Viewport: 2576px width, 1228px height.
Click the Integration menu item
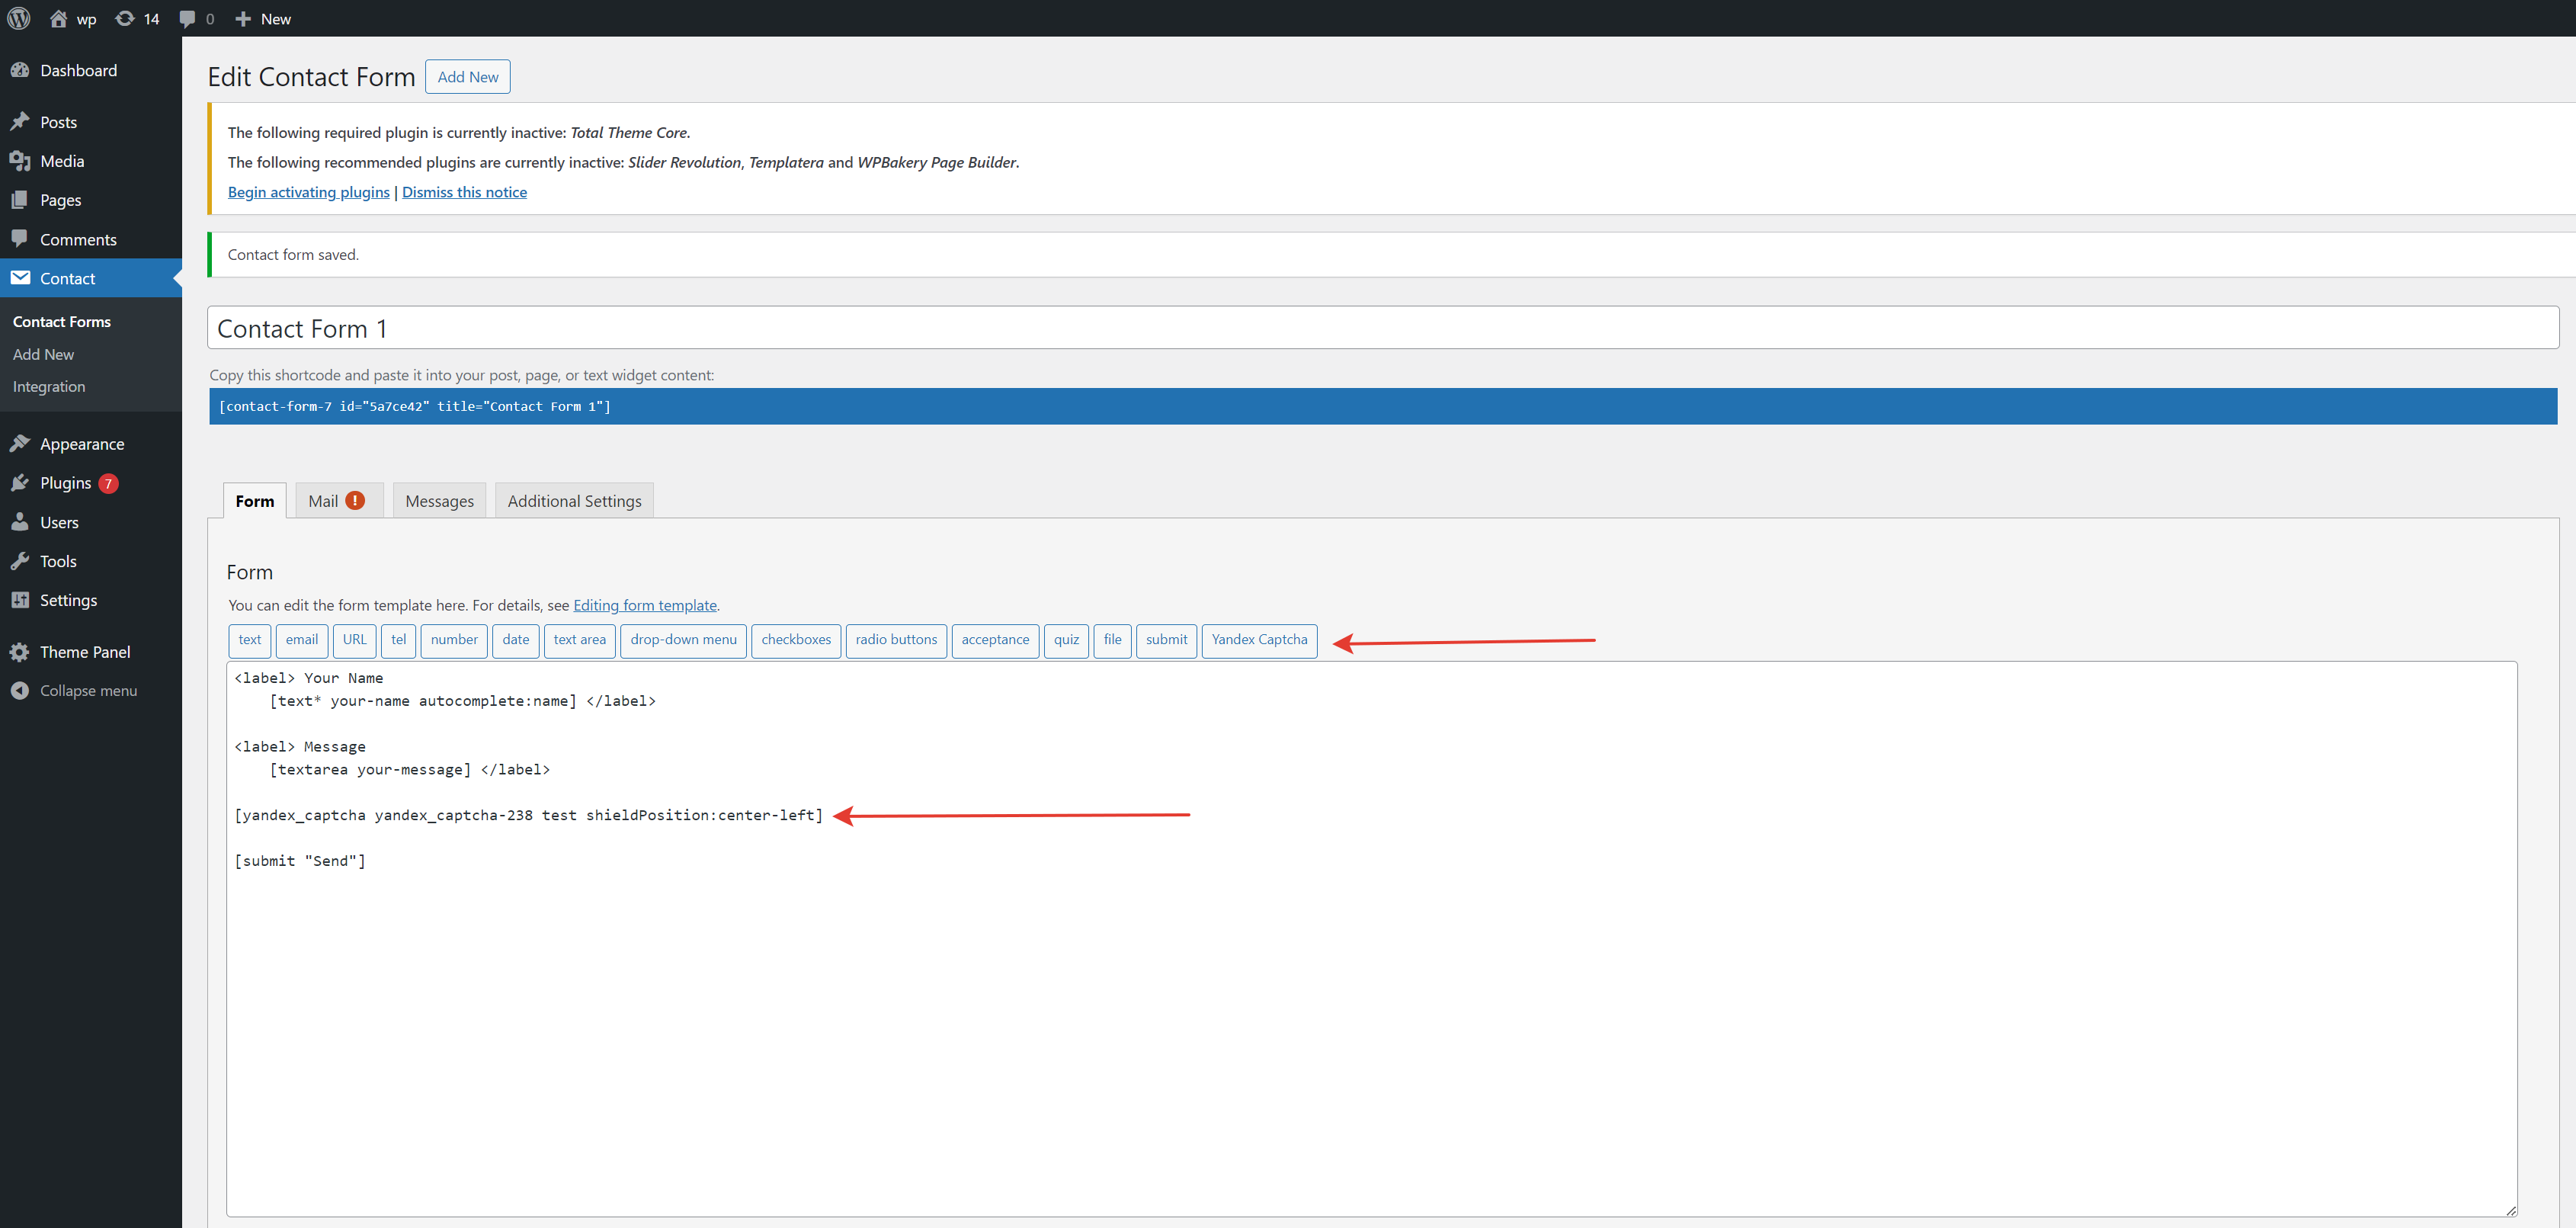click(50, 385)
